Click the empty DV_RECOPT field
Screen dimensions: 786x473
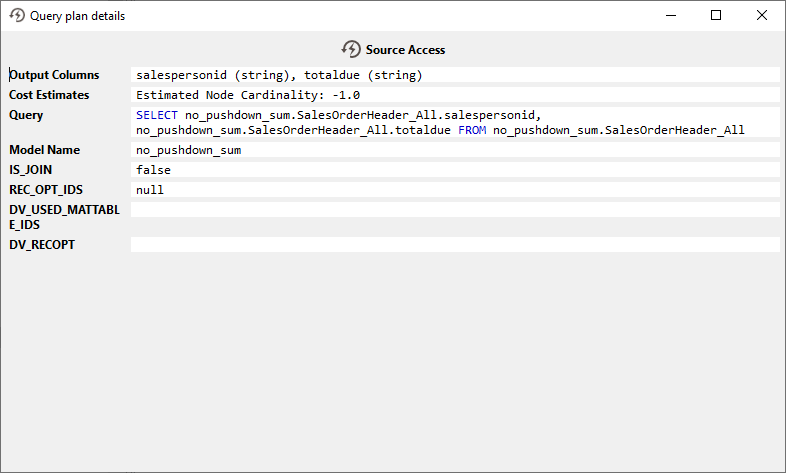[x=454, y=245]
